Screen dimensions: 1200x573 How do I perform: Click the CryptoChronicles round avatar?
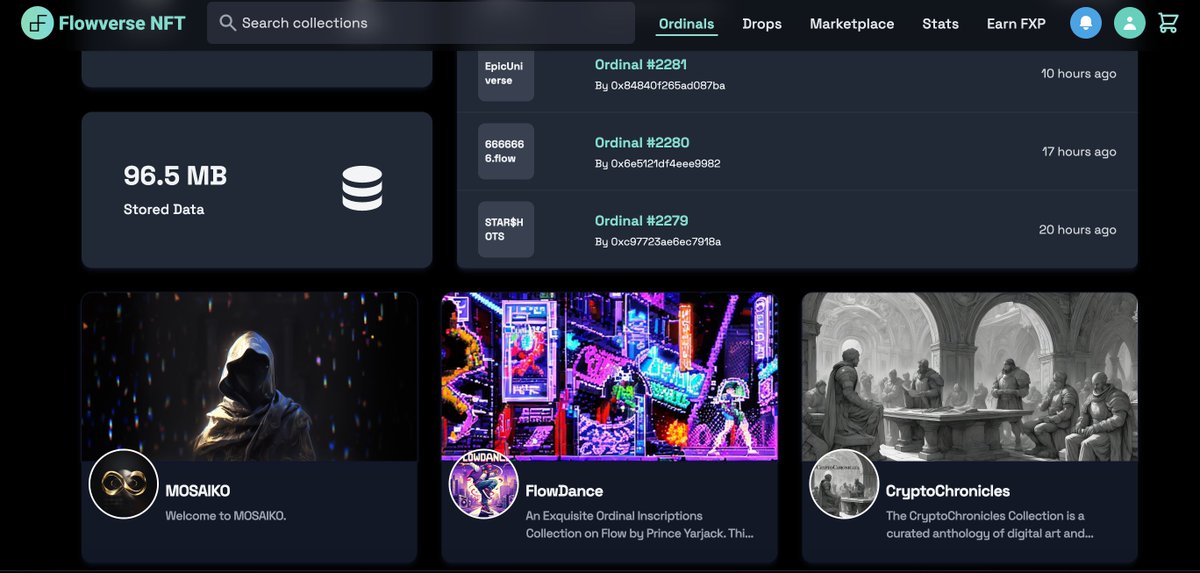844,484
